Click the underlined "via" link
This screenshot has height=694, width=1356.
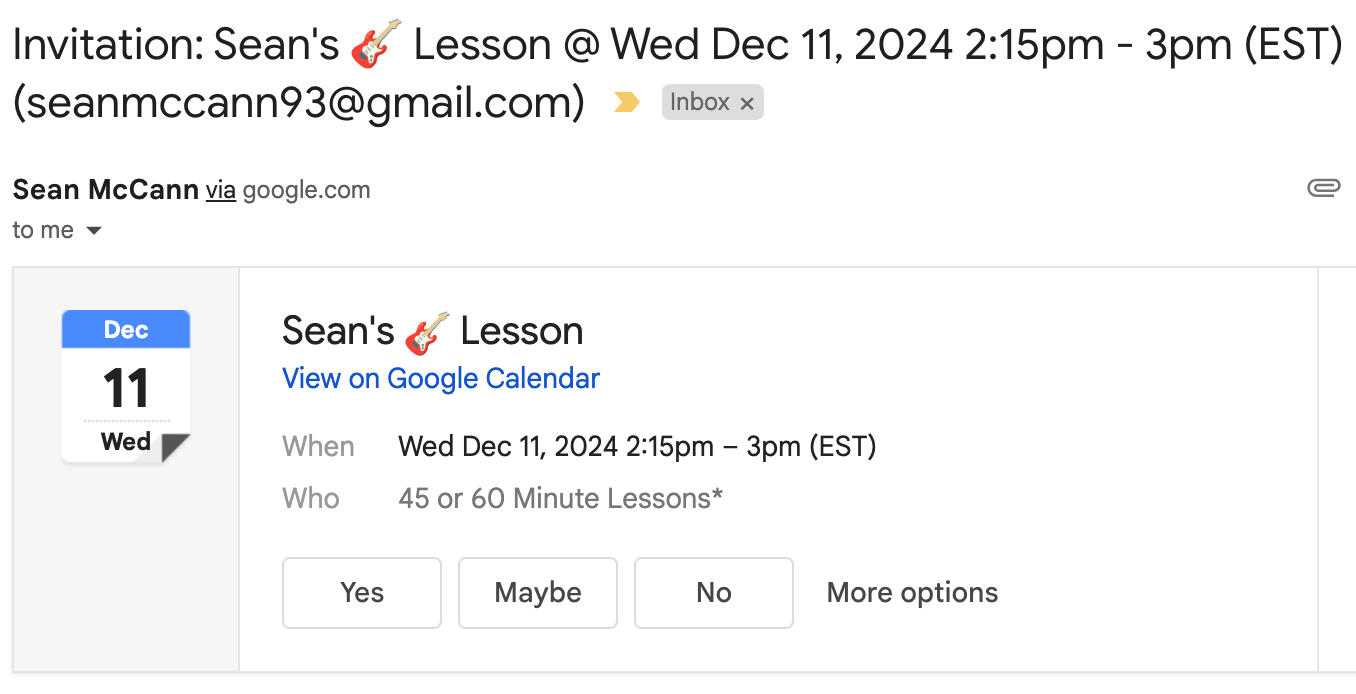(221, 190)
